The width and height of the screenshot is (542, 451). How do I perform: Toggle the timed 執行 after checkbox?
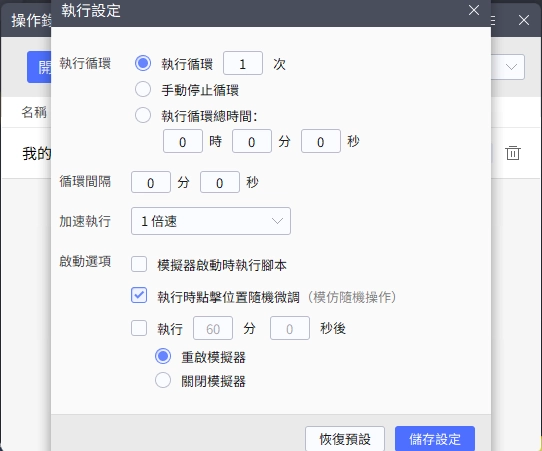139,328
